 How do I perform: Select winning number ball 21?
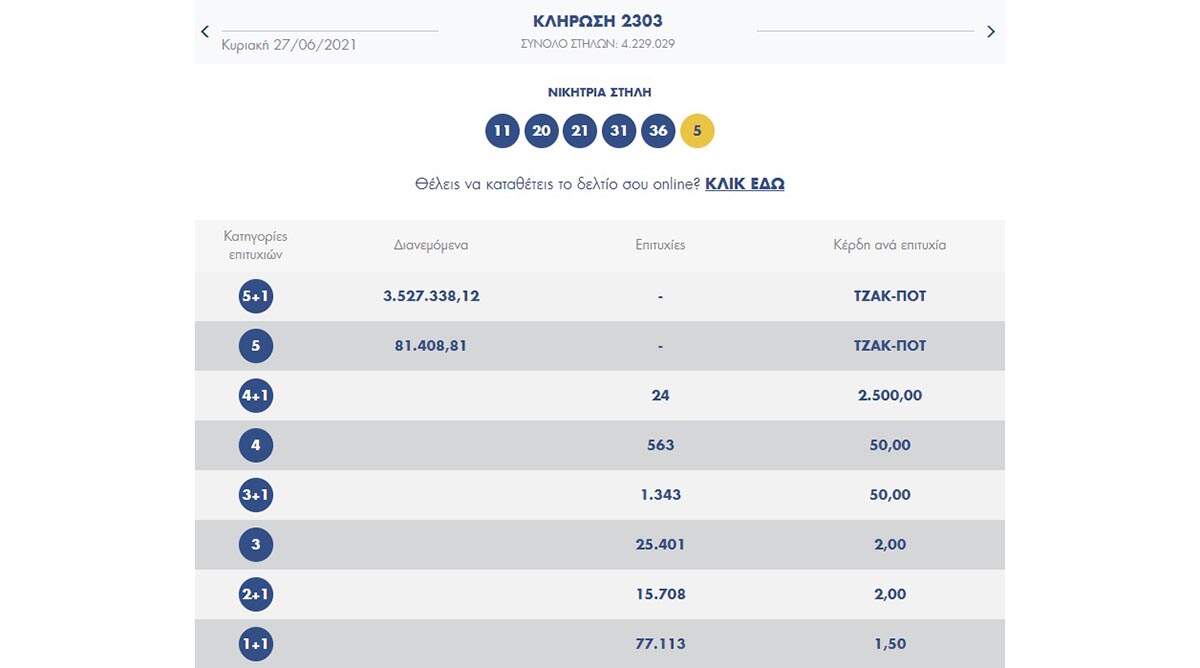pos(580,131)
